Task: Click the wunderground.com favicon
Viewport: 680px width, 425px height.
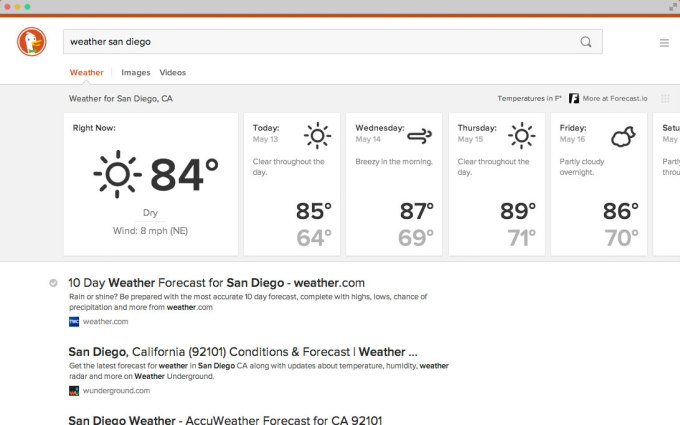Action: click(74, 391)
